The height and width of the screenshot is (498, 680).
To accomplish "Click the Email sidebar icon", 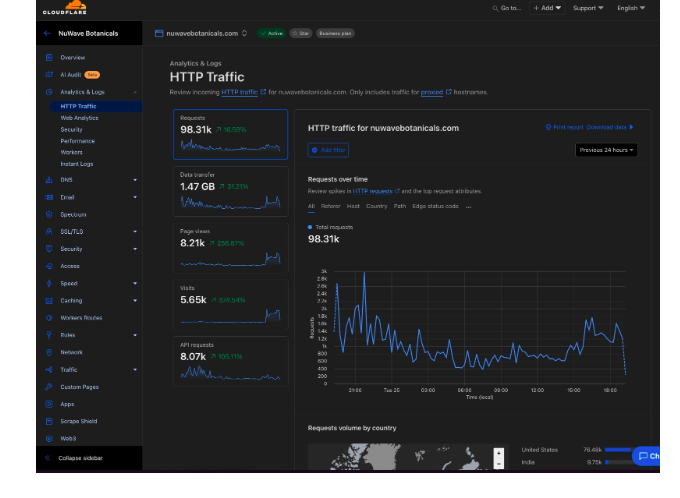I will tap(49, 197).
